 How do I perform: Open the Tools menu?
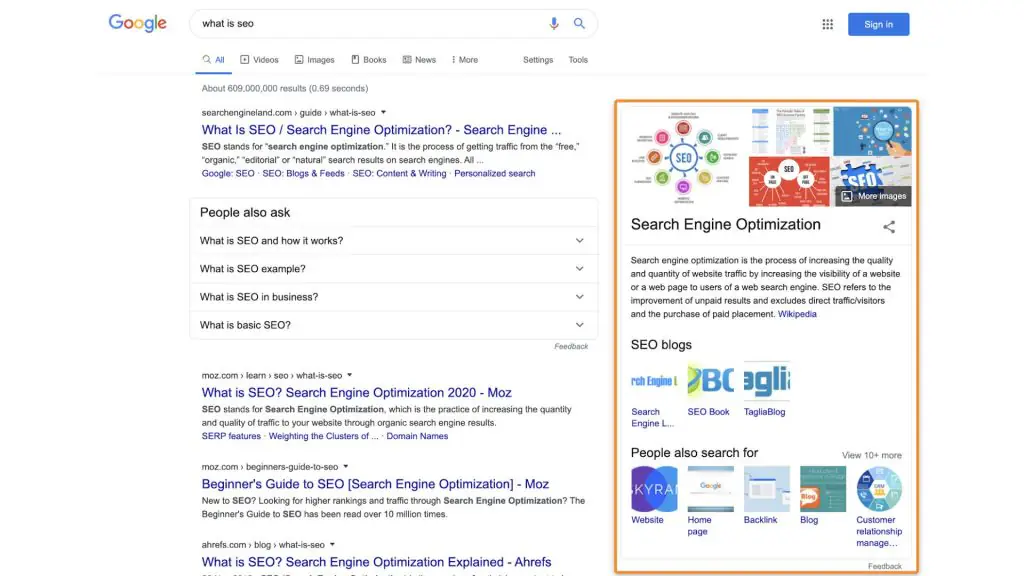coord(578,59)
